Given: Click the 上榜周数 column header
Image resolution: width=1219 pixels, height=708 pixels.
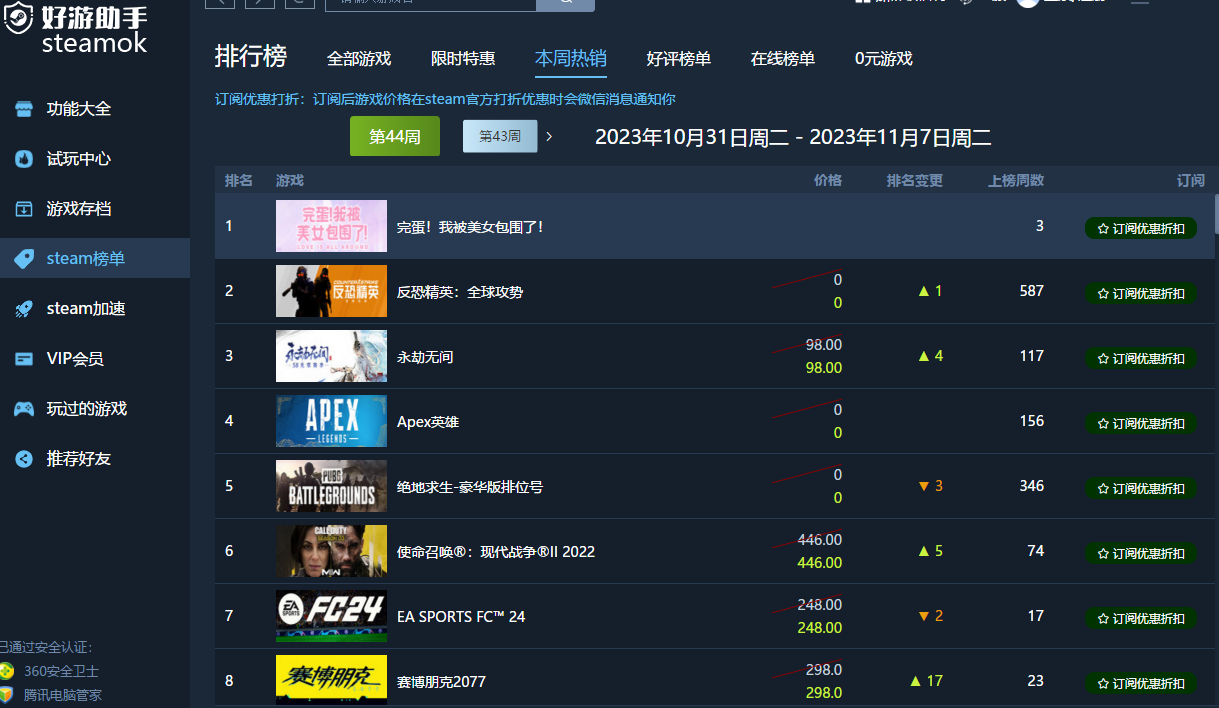Looking at the screenshot, I should click(x=1016, y=181).
